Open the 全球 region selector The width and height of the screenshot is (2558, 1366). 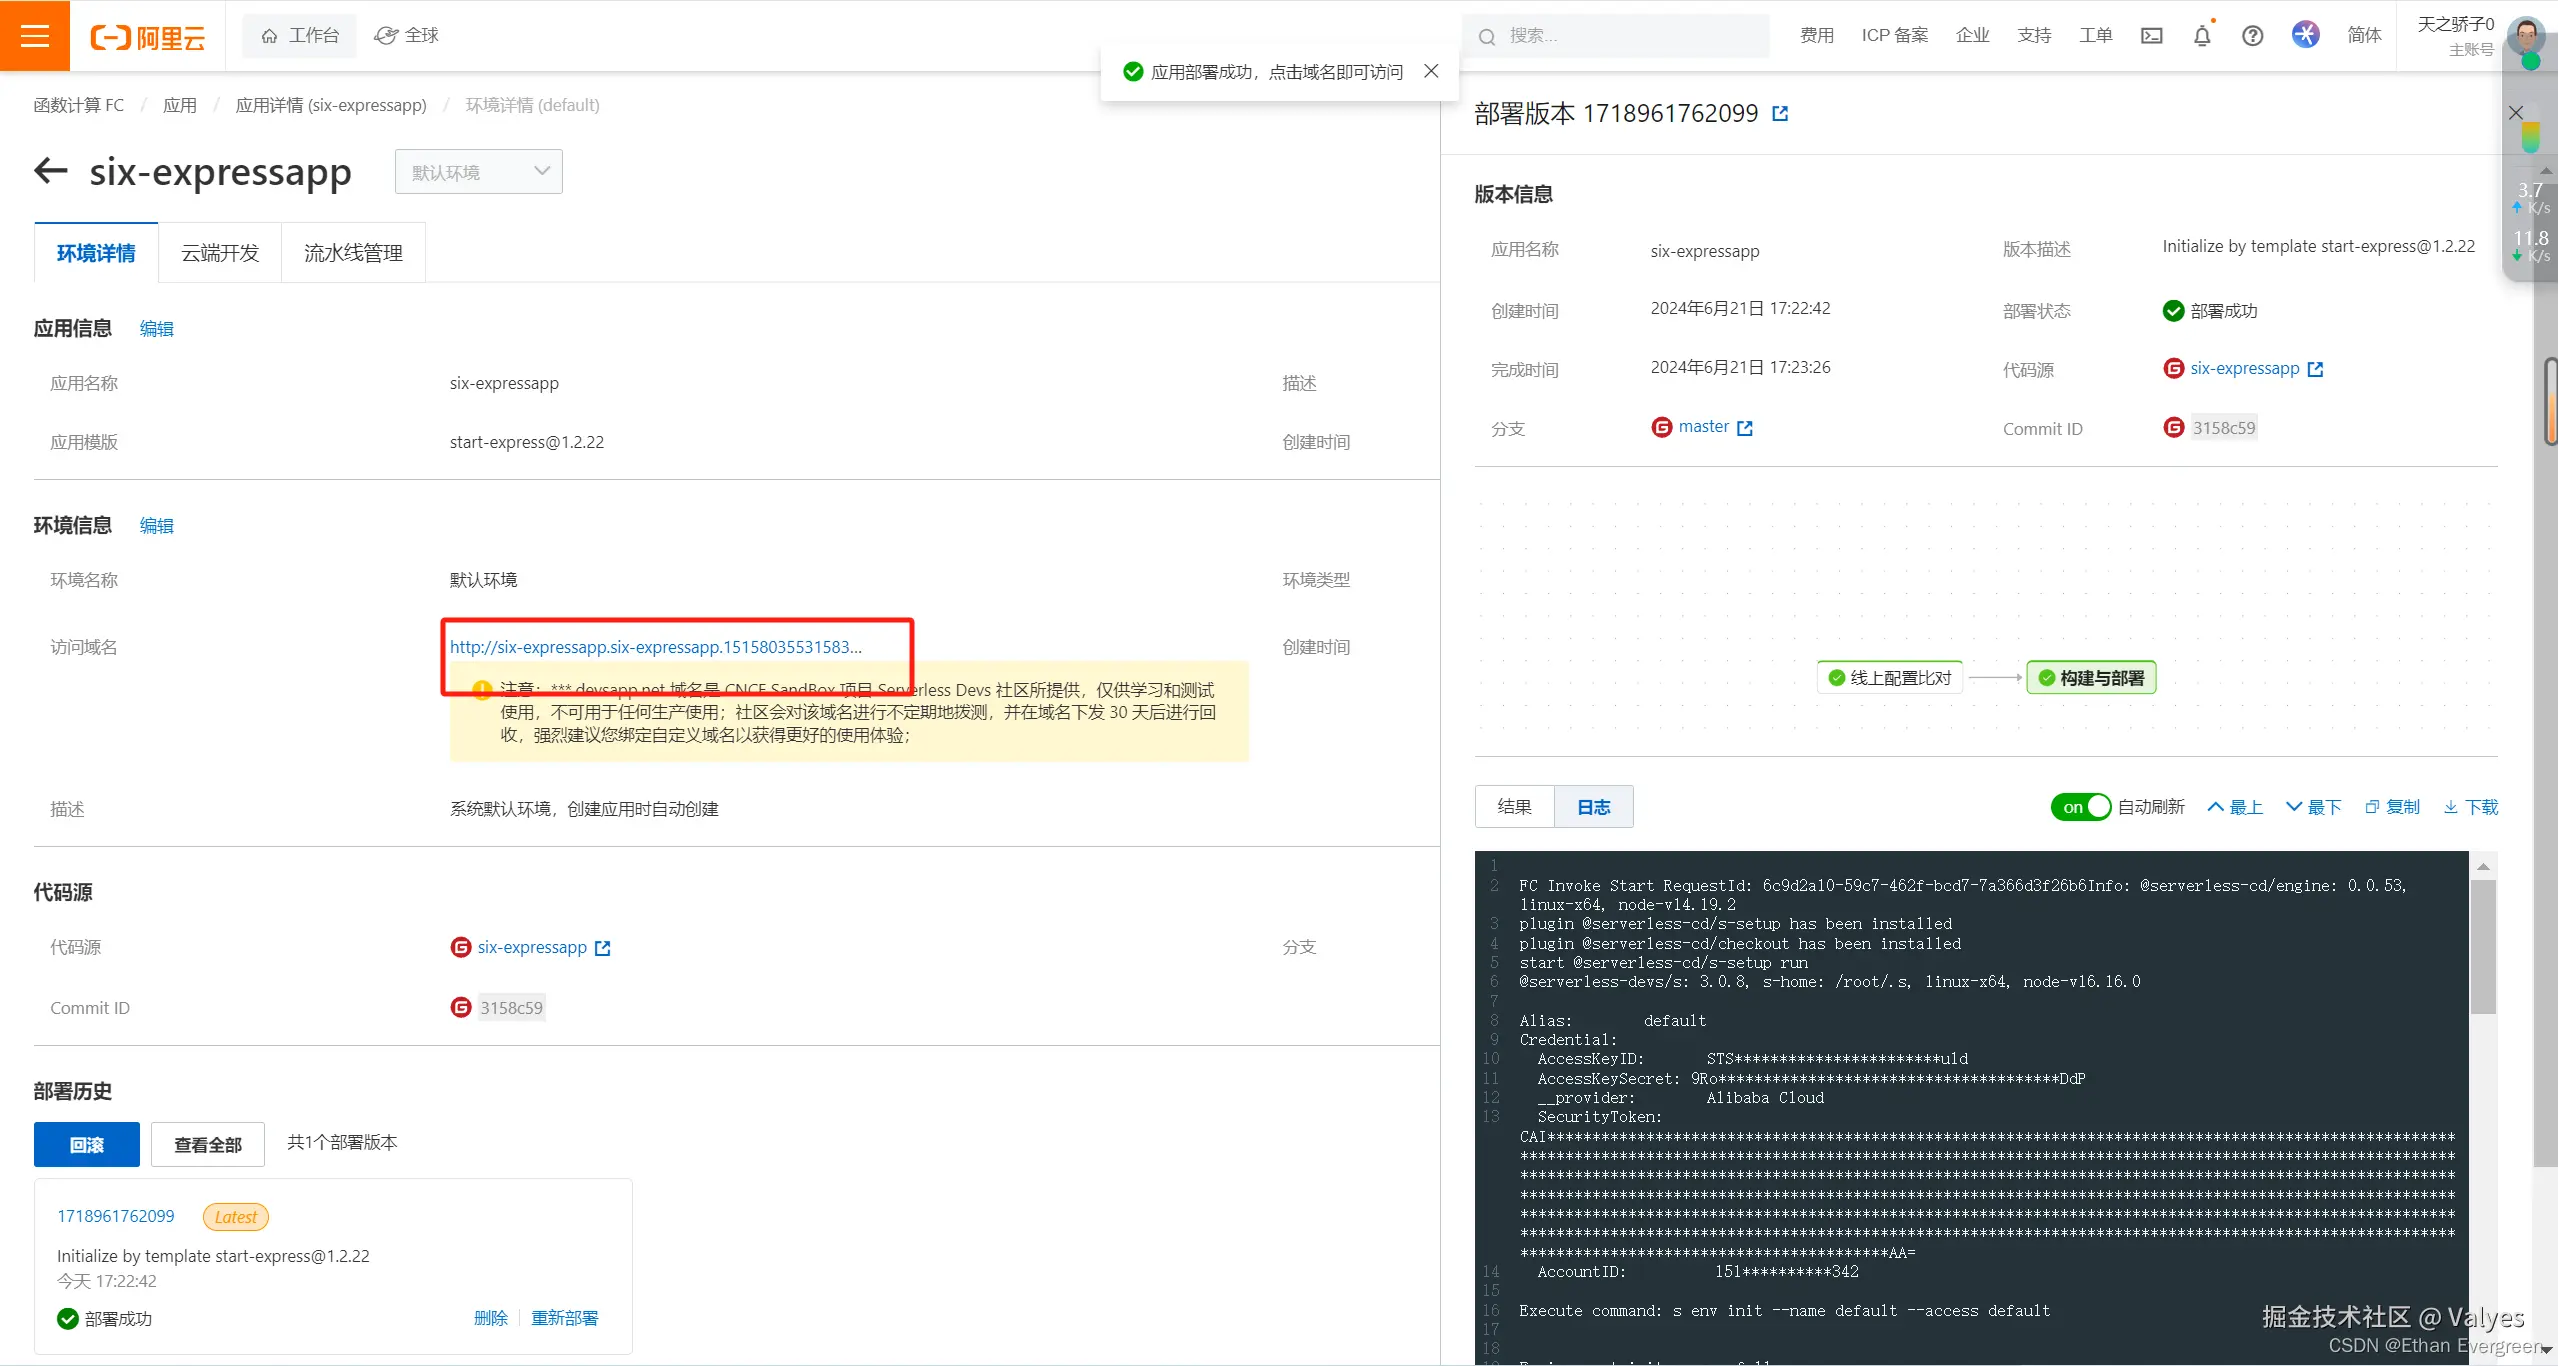tap(407, 36)
